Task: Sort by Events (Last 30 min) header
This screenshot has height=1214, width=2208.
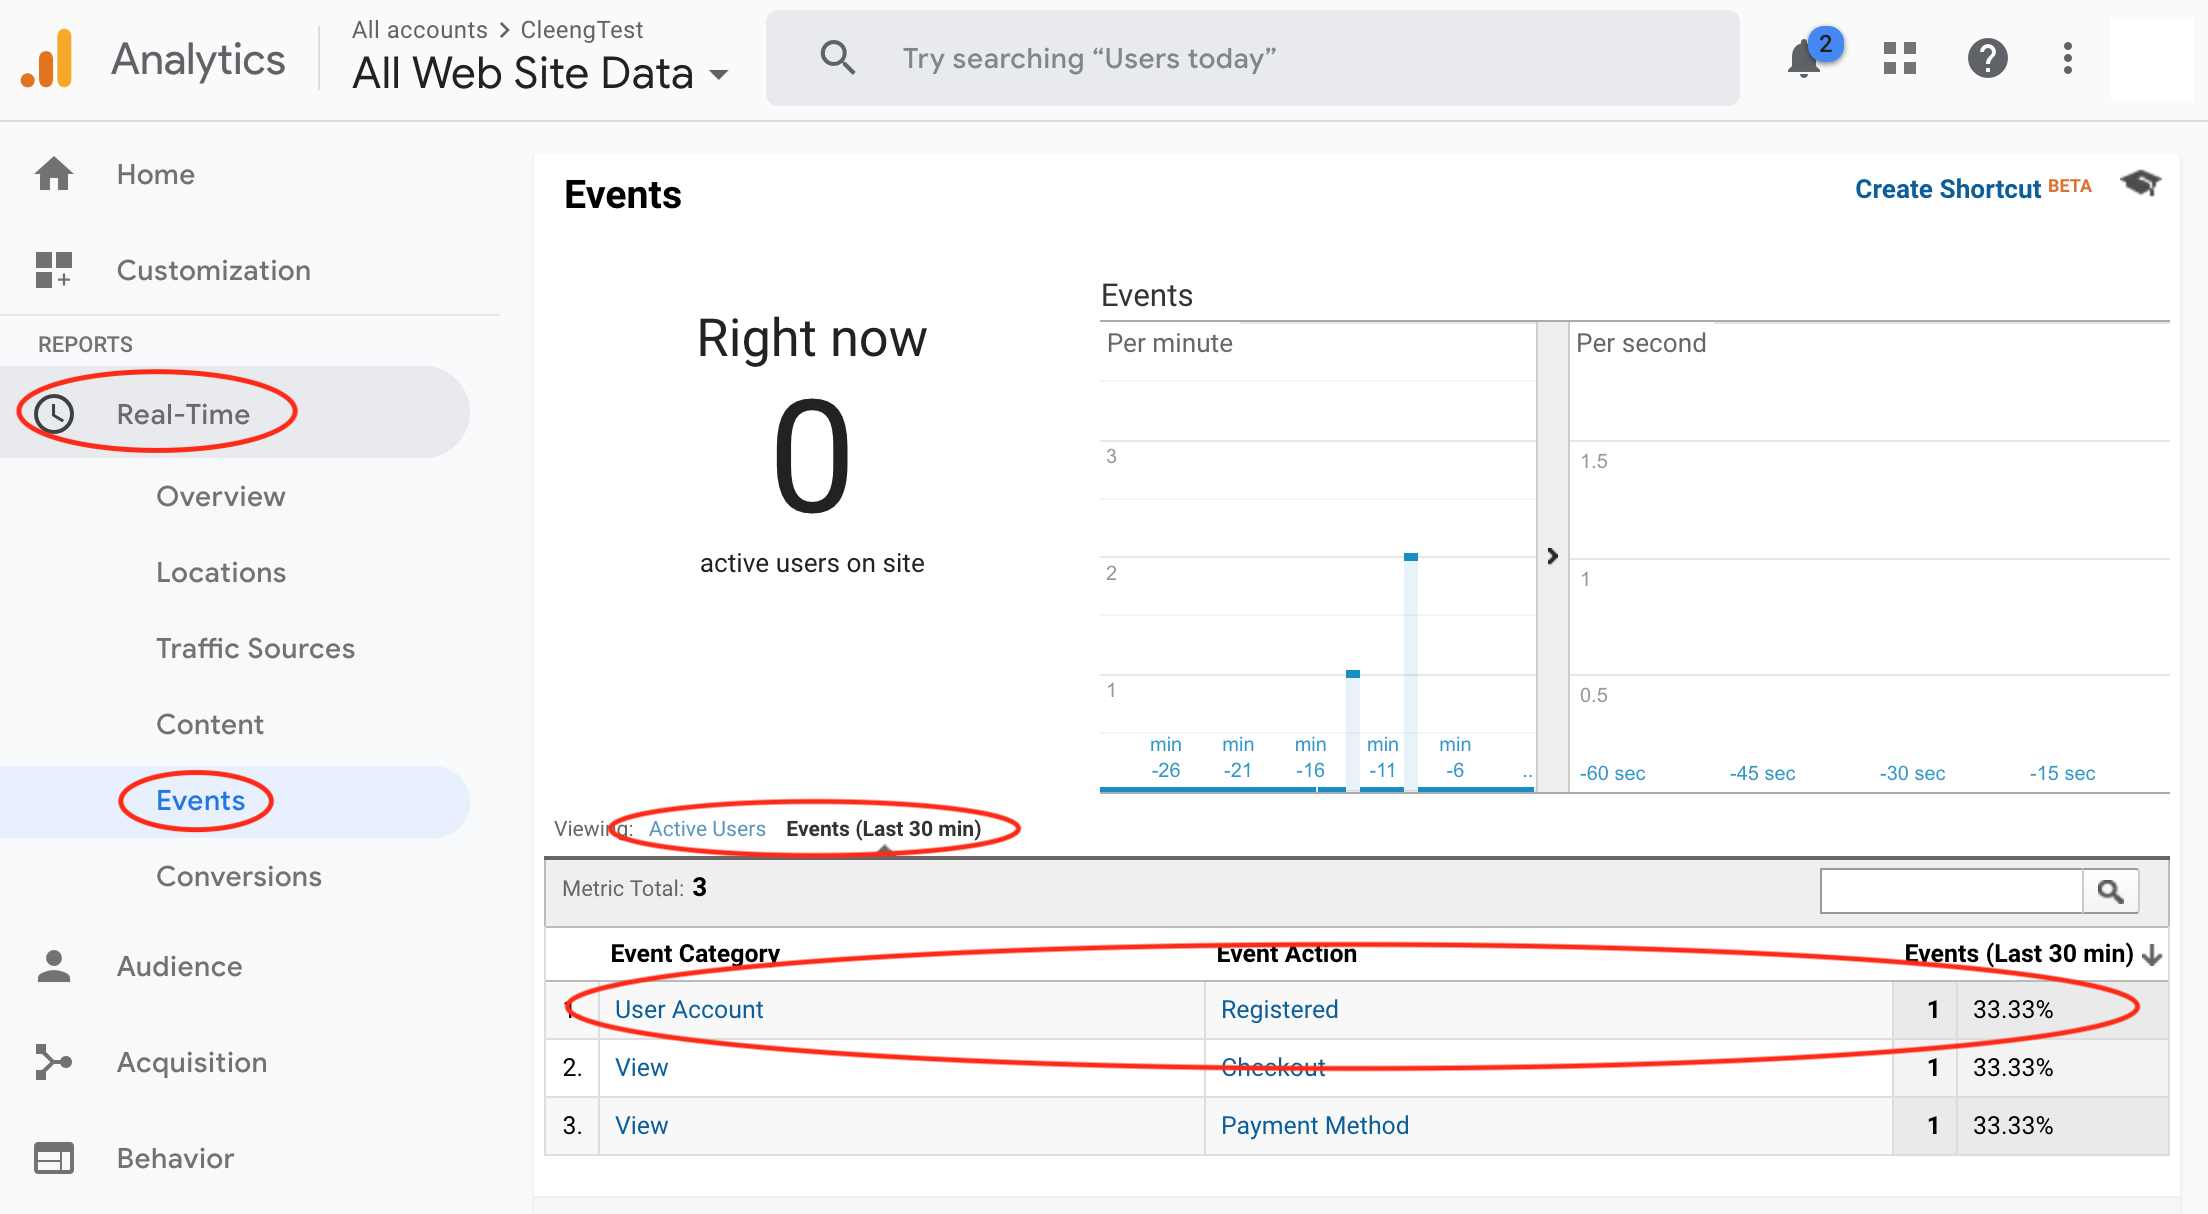Action: point(2018,954)
